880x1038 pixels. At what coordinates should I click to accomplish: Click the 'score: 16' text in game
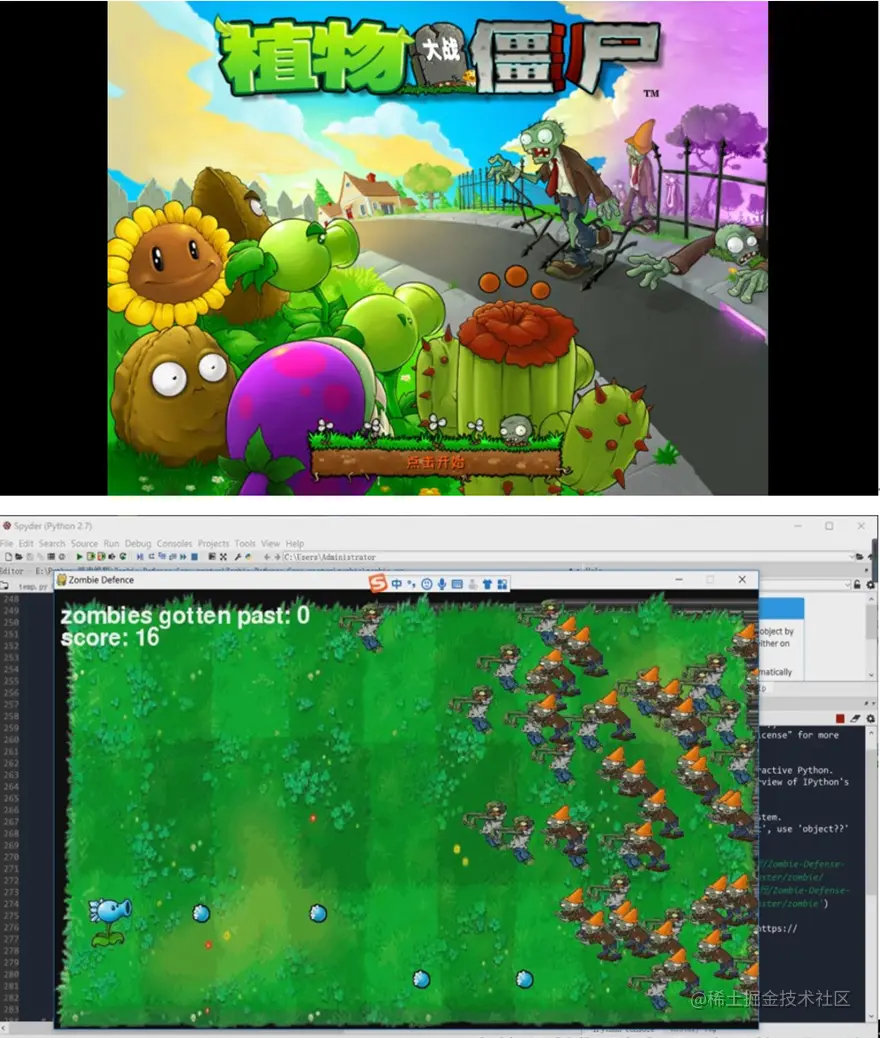click(x=110, y=637)
